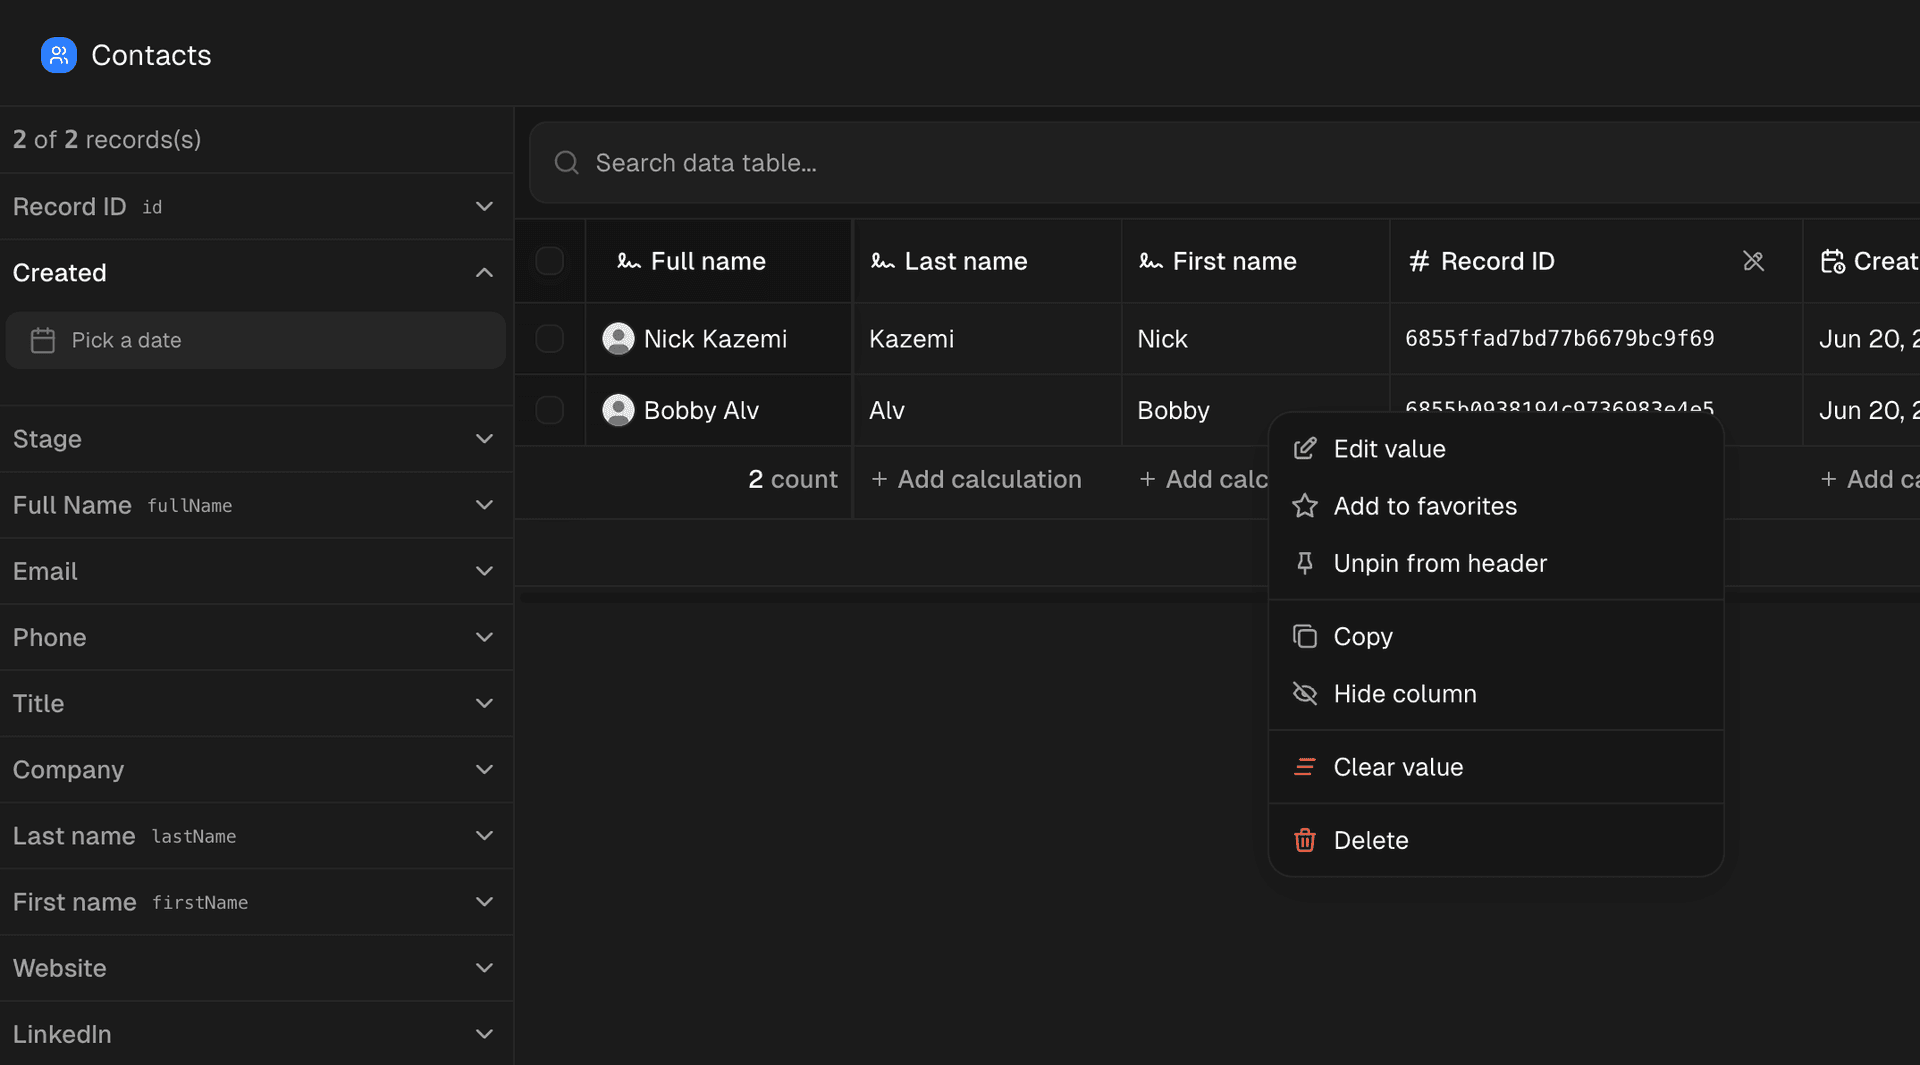This screenshot has width=1920, height=1065.
Task: Click the 2 count summary button
Action: (792, 479)
